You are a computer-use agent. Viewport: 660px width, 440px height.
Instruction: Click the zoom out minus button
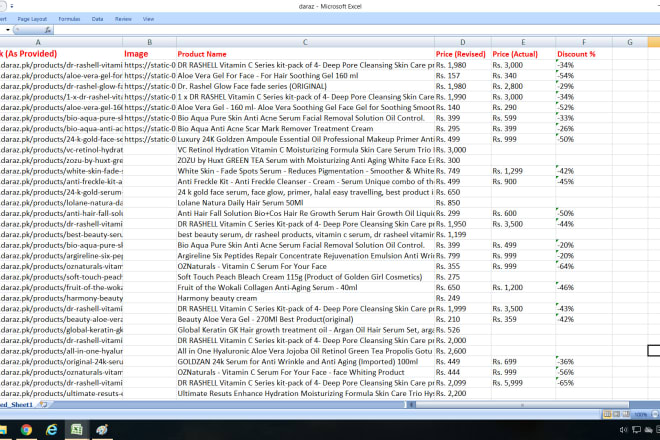(655, 414)
